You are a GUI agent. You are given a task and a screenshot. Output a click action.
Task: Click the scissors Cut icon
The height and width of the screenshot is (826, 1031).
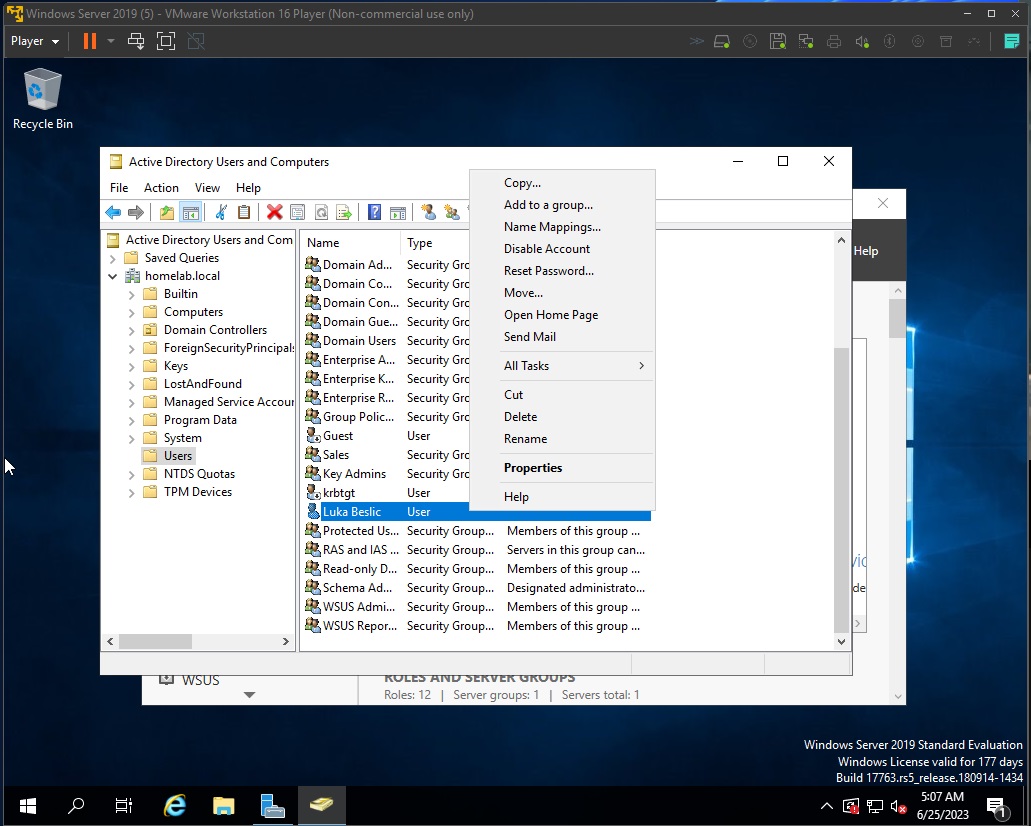coord(221,212)
